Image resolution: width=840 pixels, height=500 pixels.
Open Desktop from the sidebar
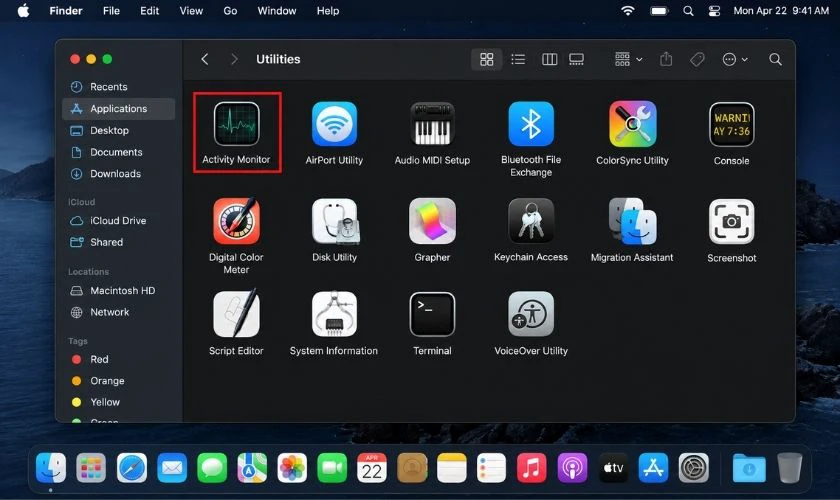point(119,131)
